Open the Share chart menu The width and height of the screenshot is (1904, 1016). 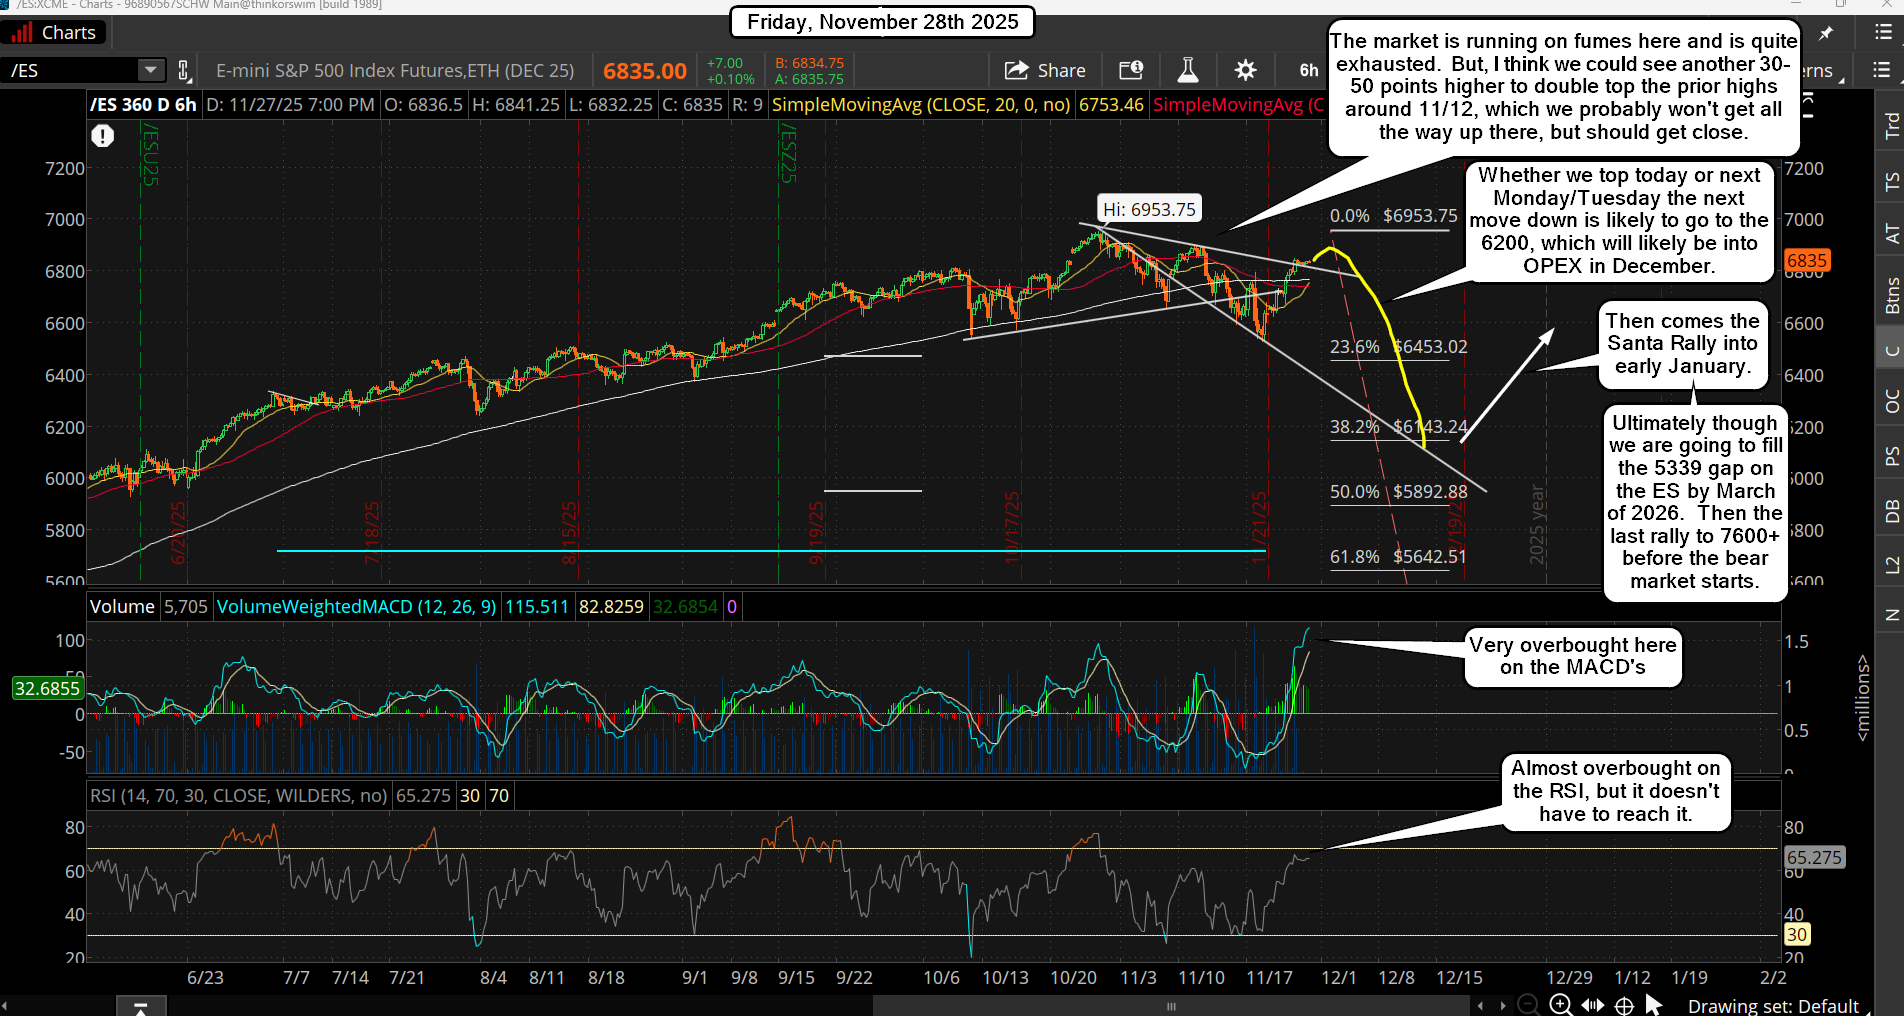1045,70
